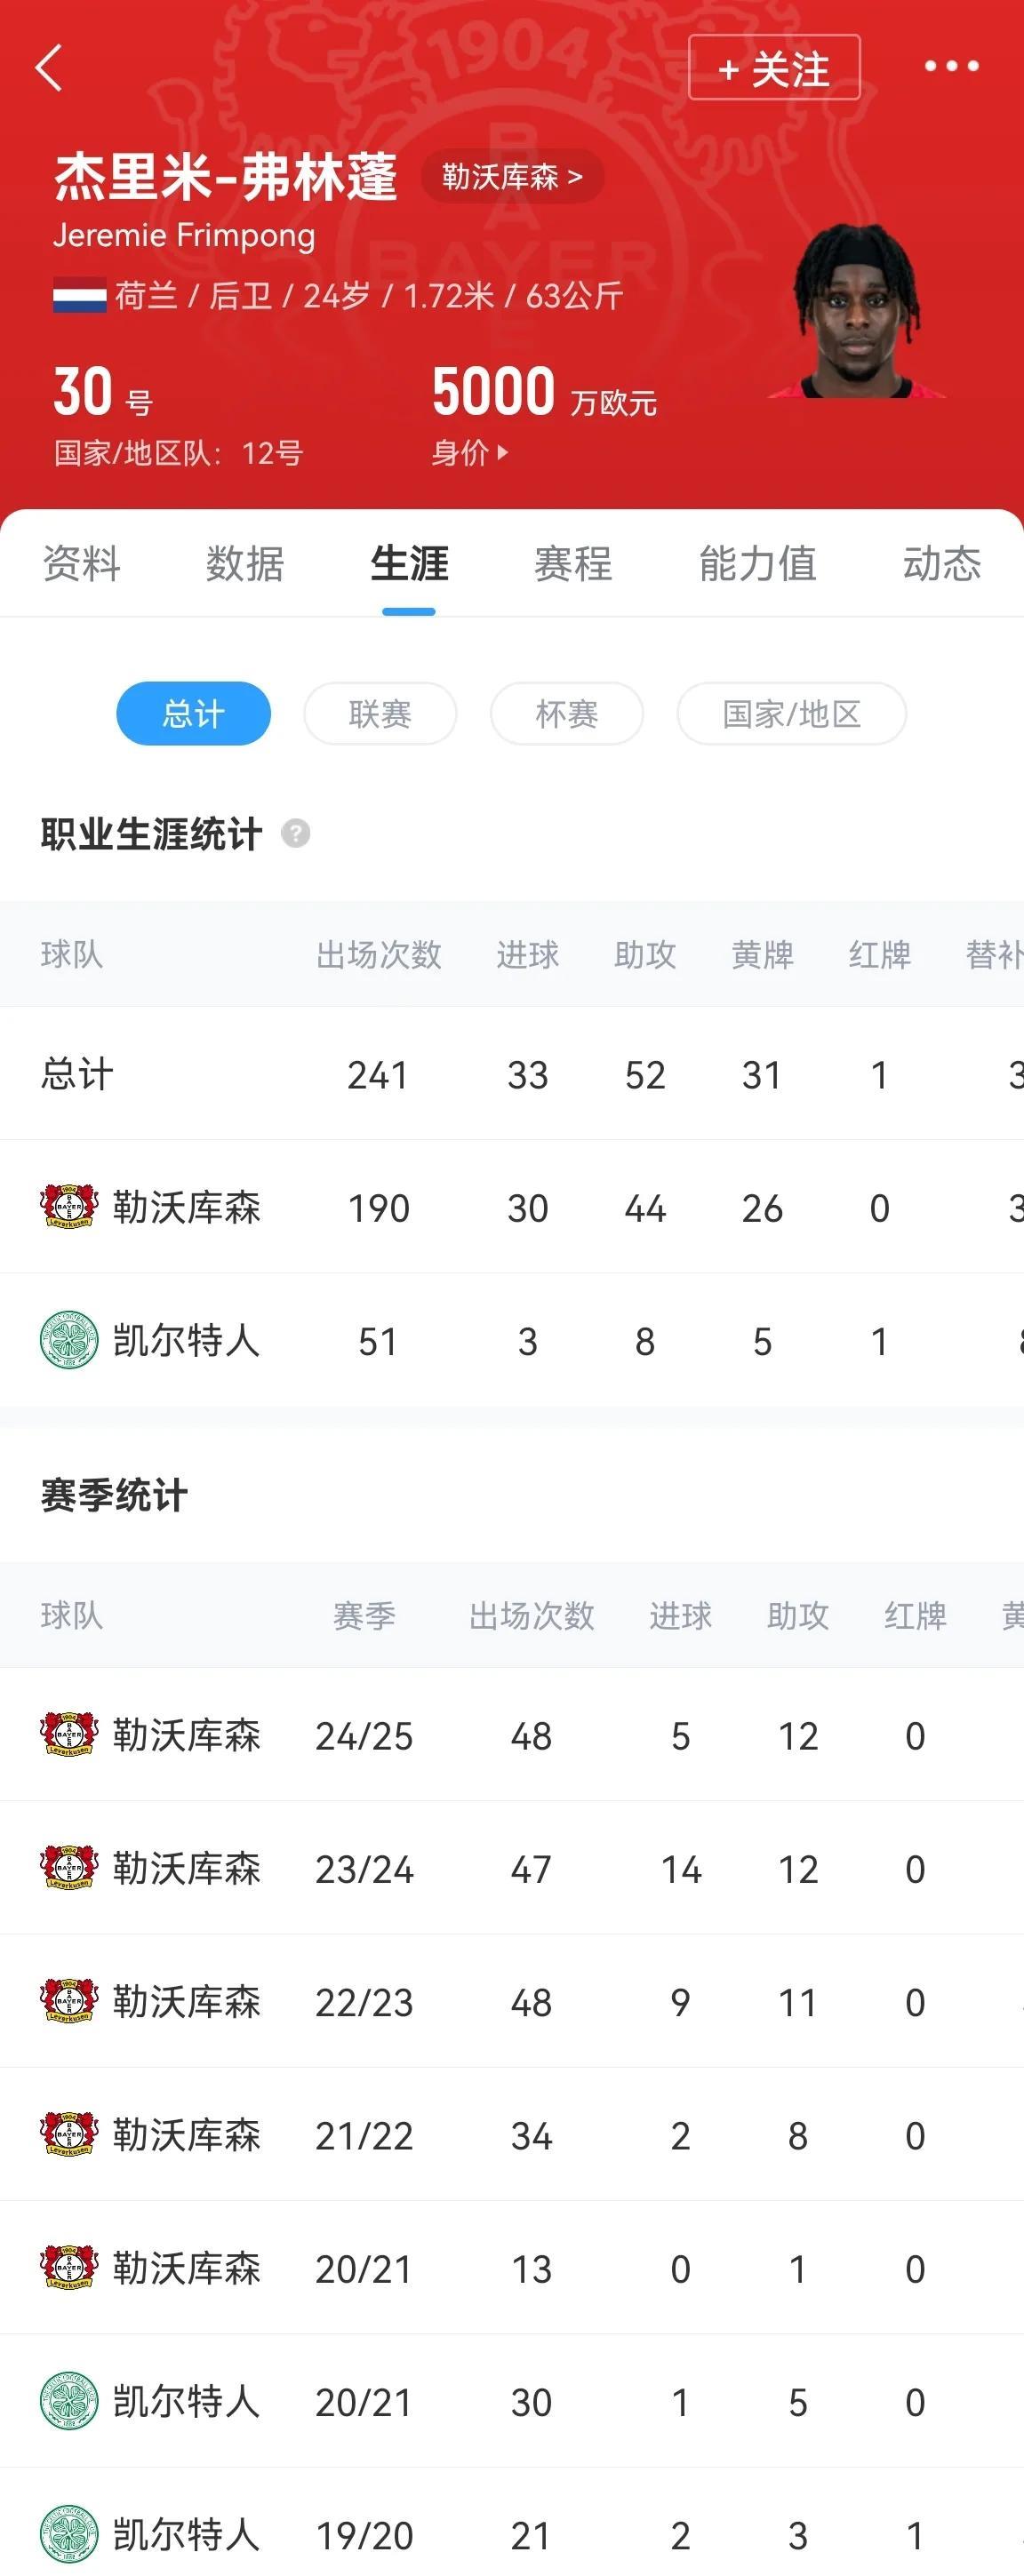Open the three-dot more options menu
The height and width of the screenshot is (2576, 1024).
pyautogui.click(x=951, y=67)
